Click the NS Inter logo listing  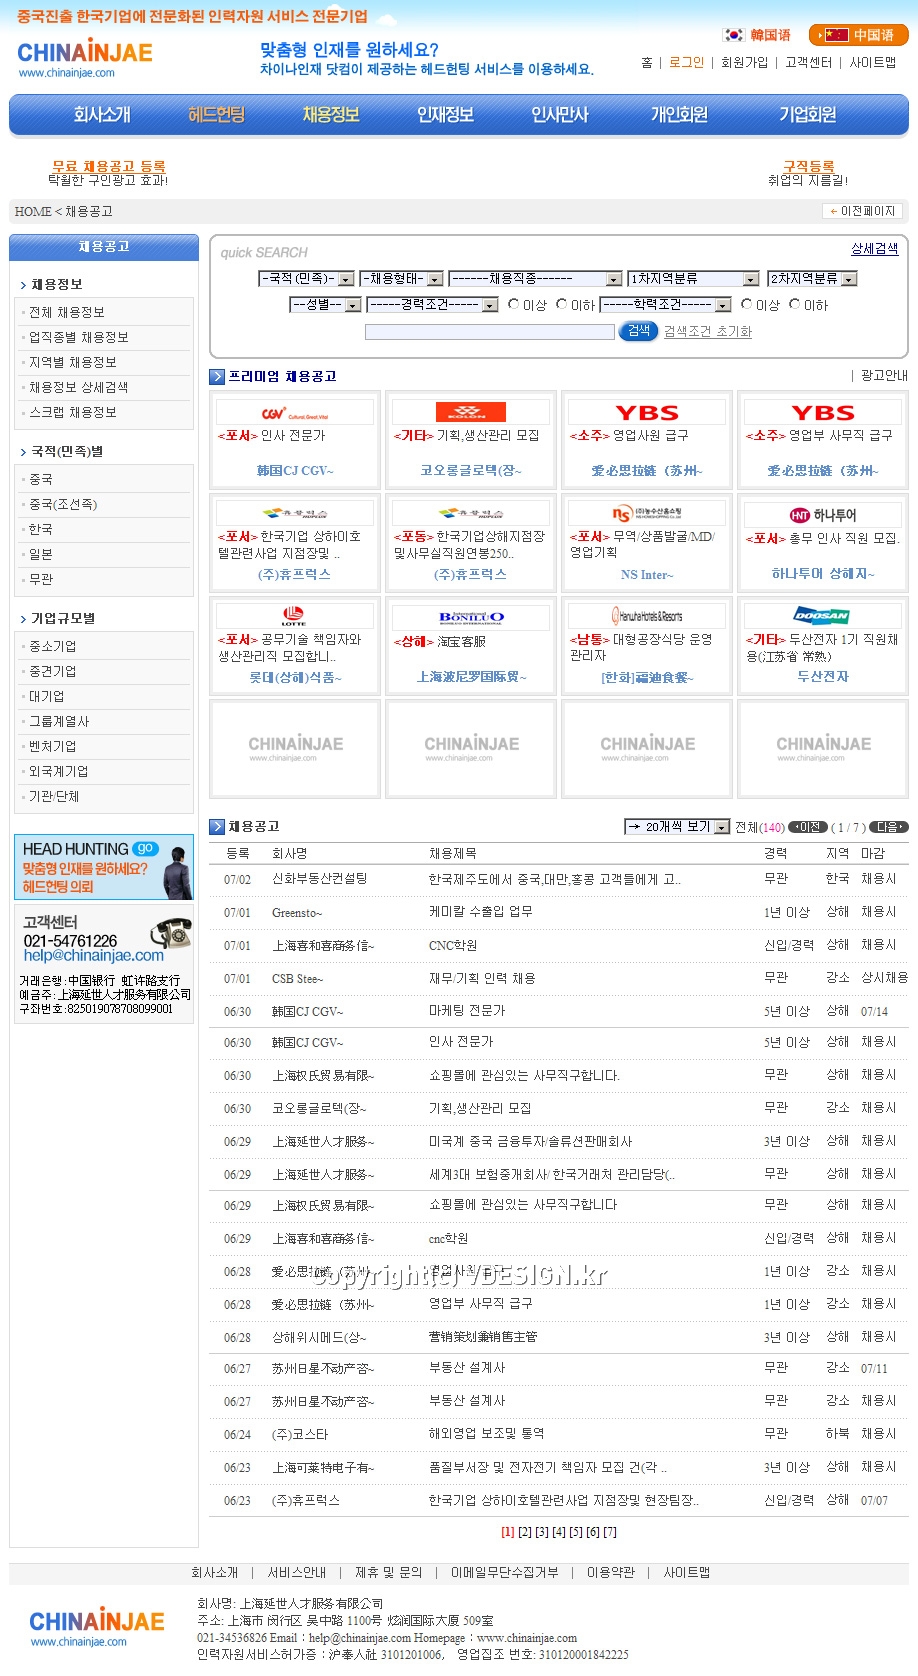[647, 514]
